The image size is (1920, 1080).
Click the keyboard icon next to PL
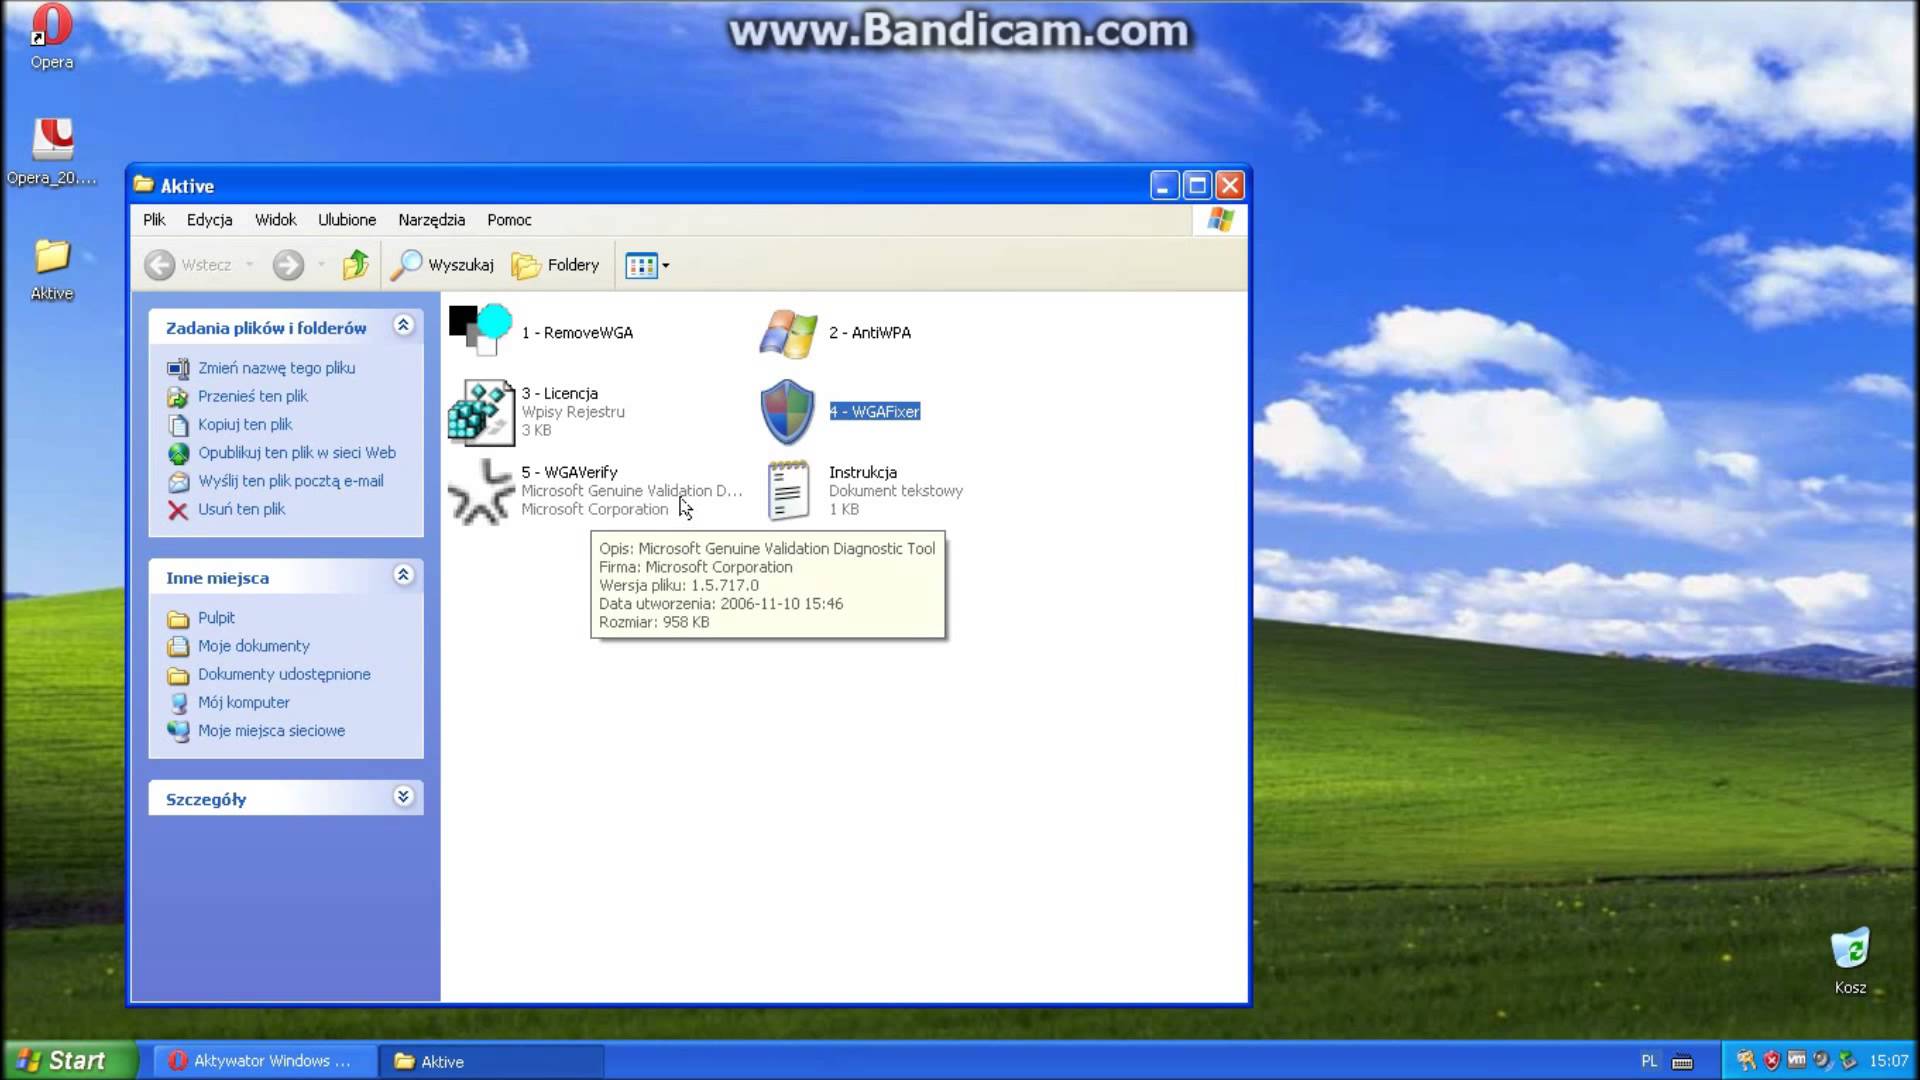pos(1682,1062)
